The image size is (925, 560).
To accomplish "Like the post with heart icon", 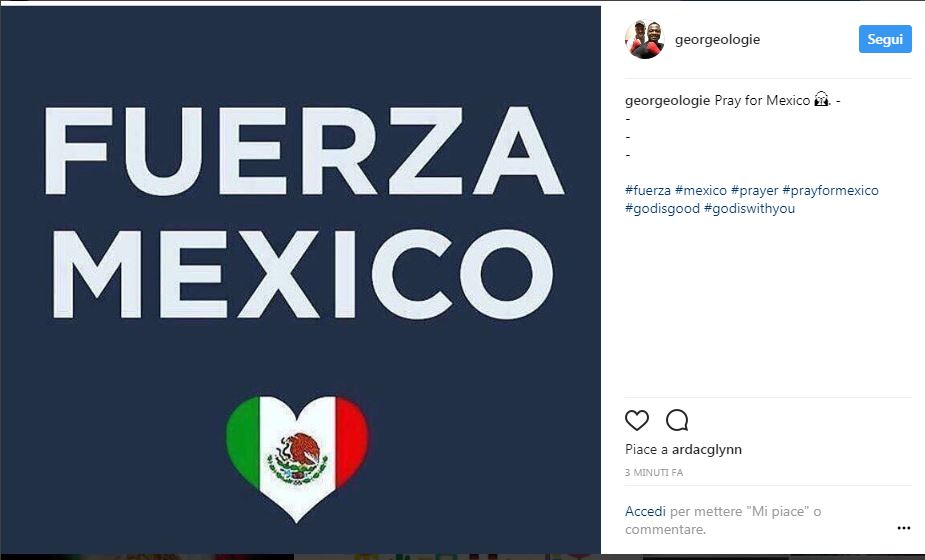I will point(637,420).
